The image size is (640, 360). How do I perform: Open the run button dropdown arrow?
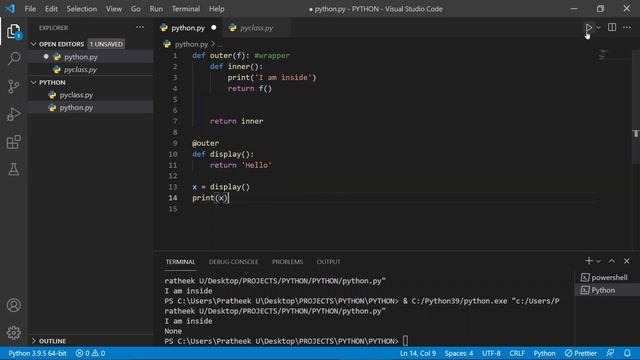[x=598, y=27]
